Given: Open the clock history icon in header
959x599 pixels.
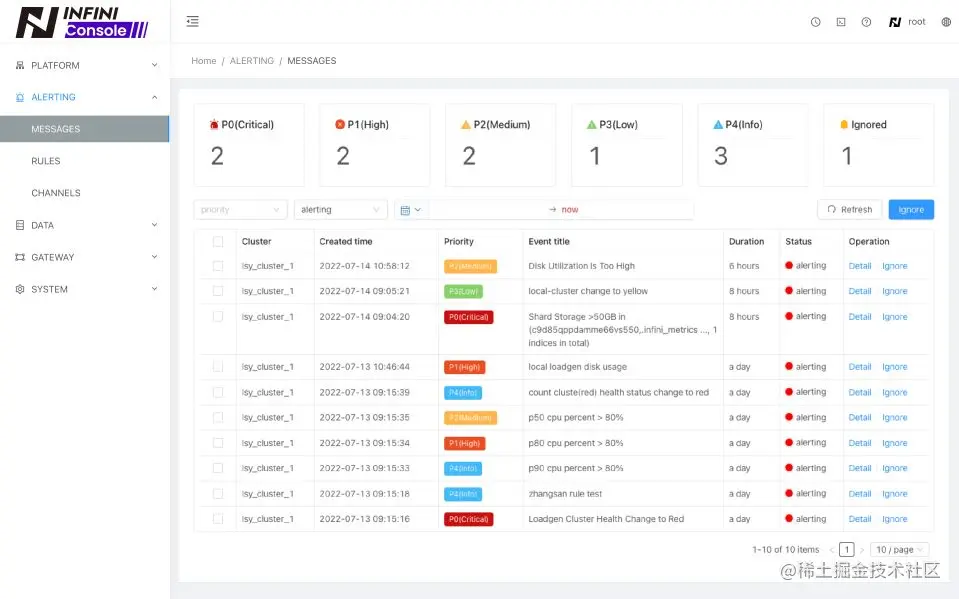Looking at the screenshot, I should pyautogui.click(x=815, y=22).
